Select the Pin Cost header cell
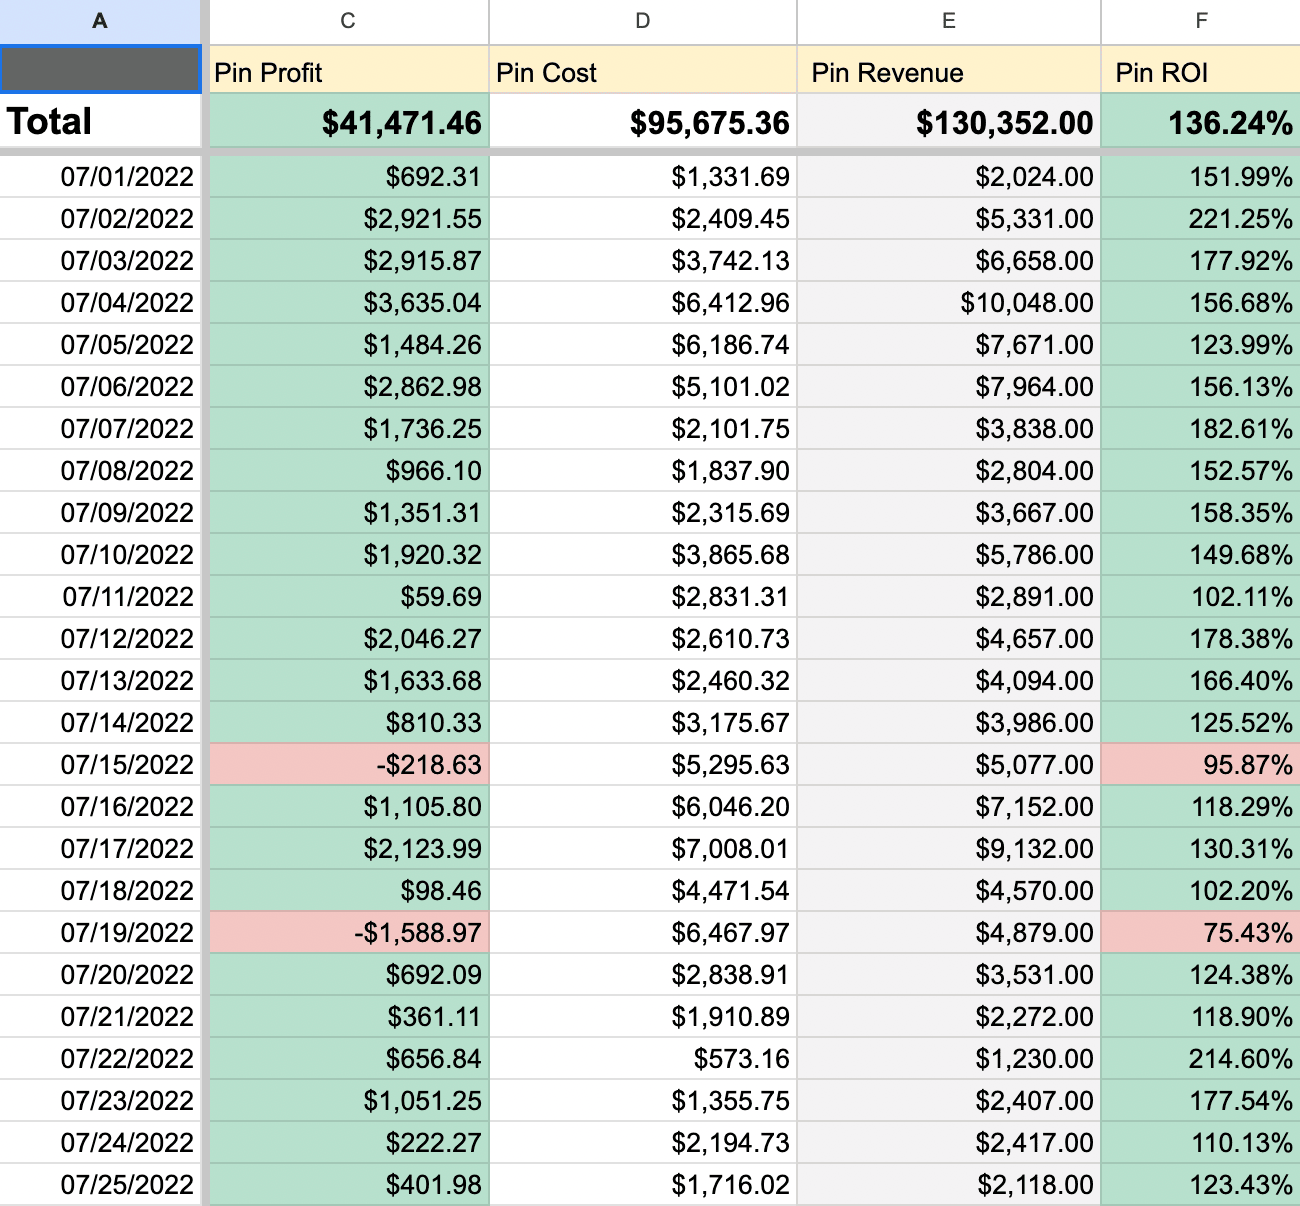The width and height of the screenshot is (1300, 1206). 642,72
